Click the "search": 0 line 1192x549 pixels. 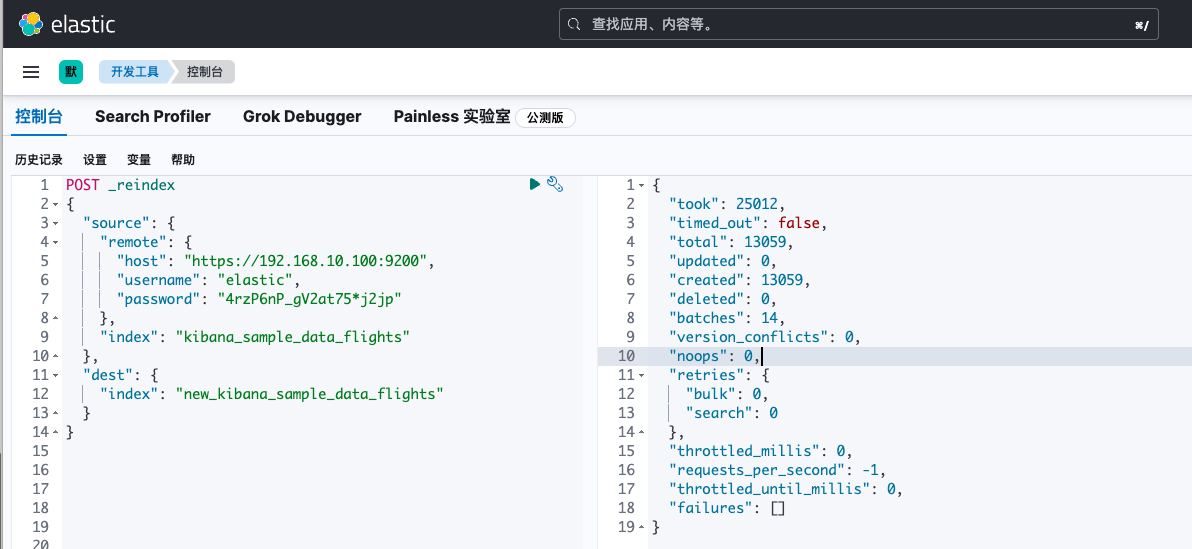point(731,413)
